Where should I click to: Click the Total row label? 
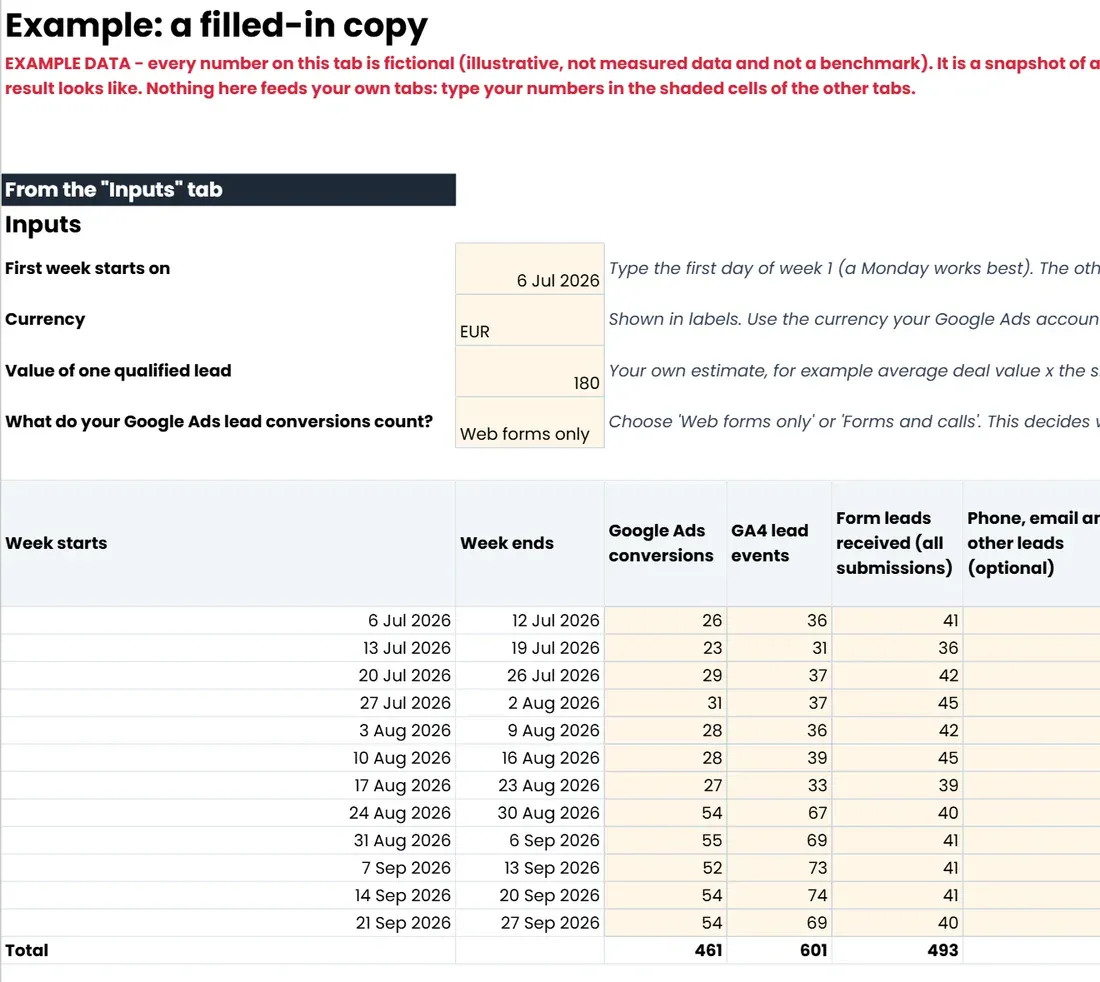(27, 950)
